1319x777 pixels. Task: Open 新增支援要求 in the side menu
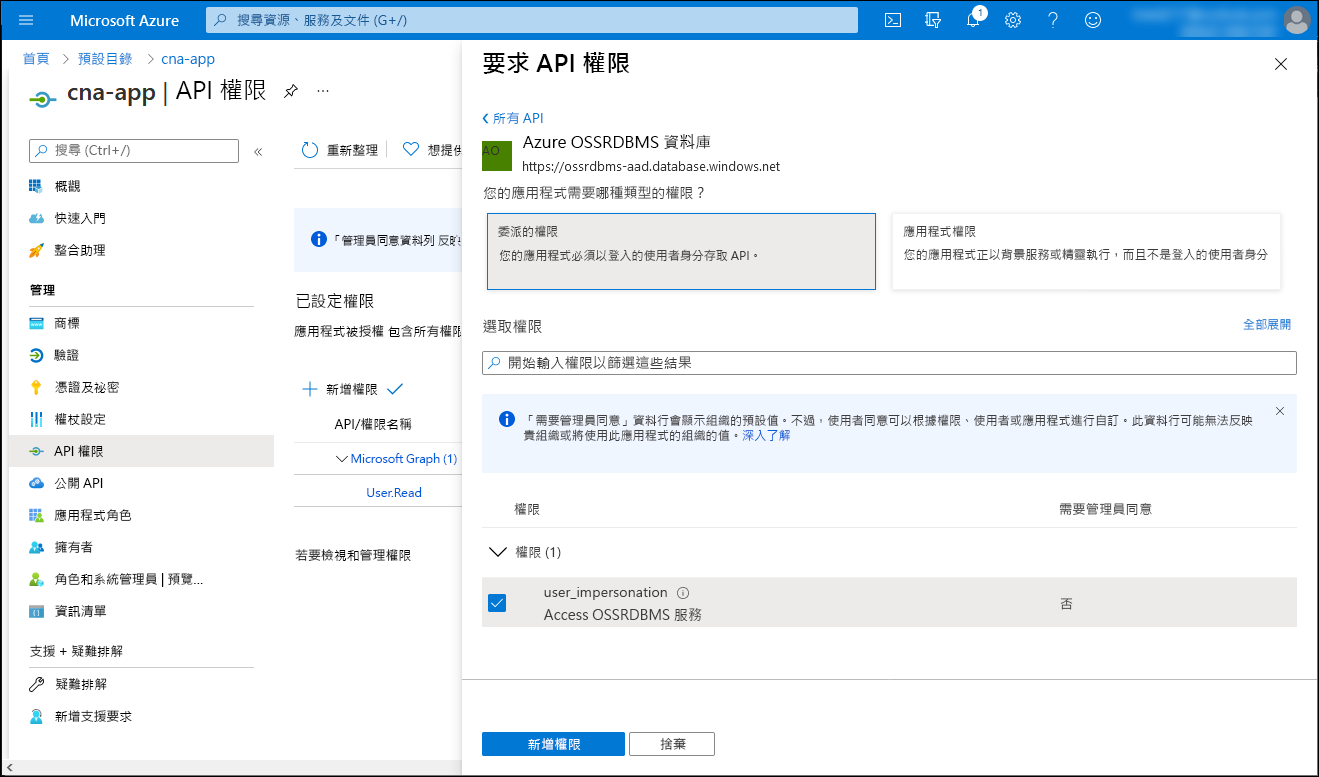93,716
